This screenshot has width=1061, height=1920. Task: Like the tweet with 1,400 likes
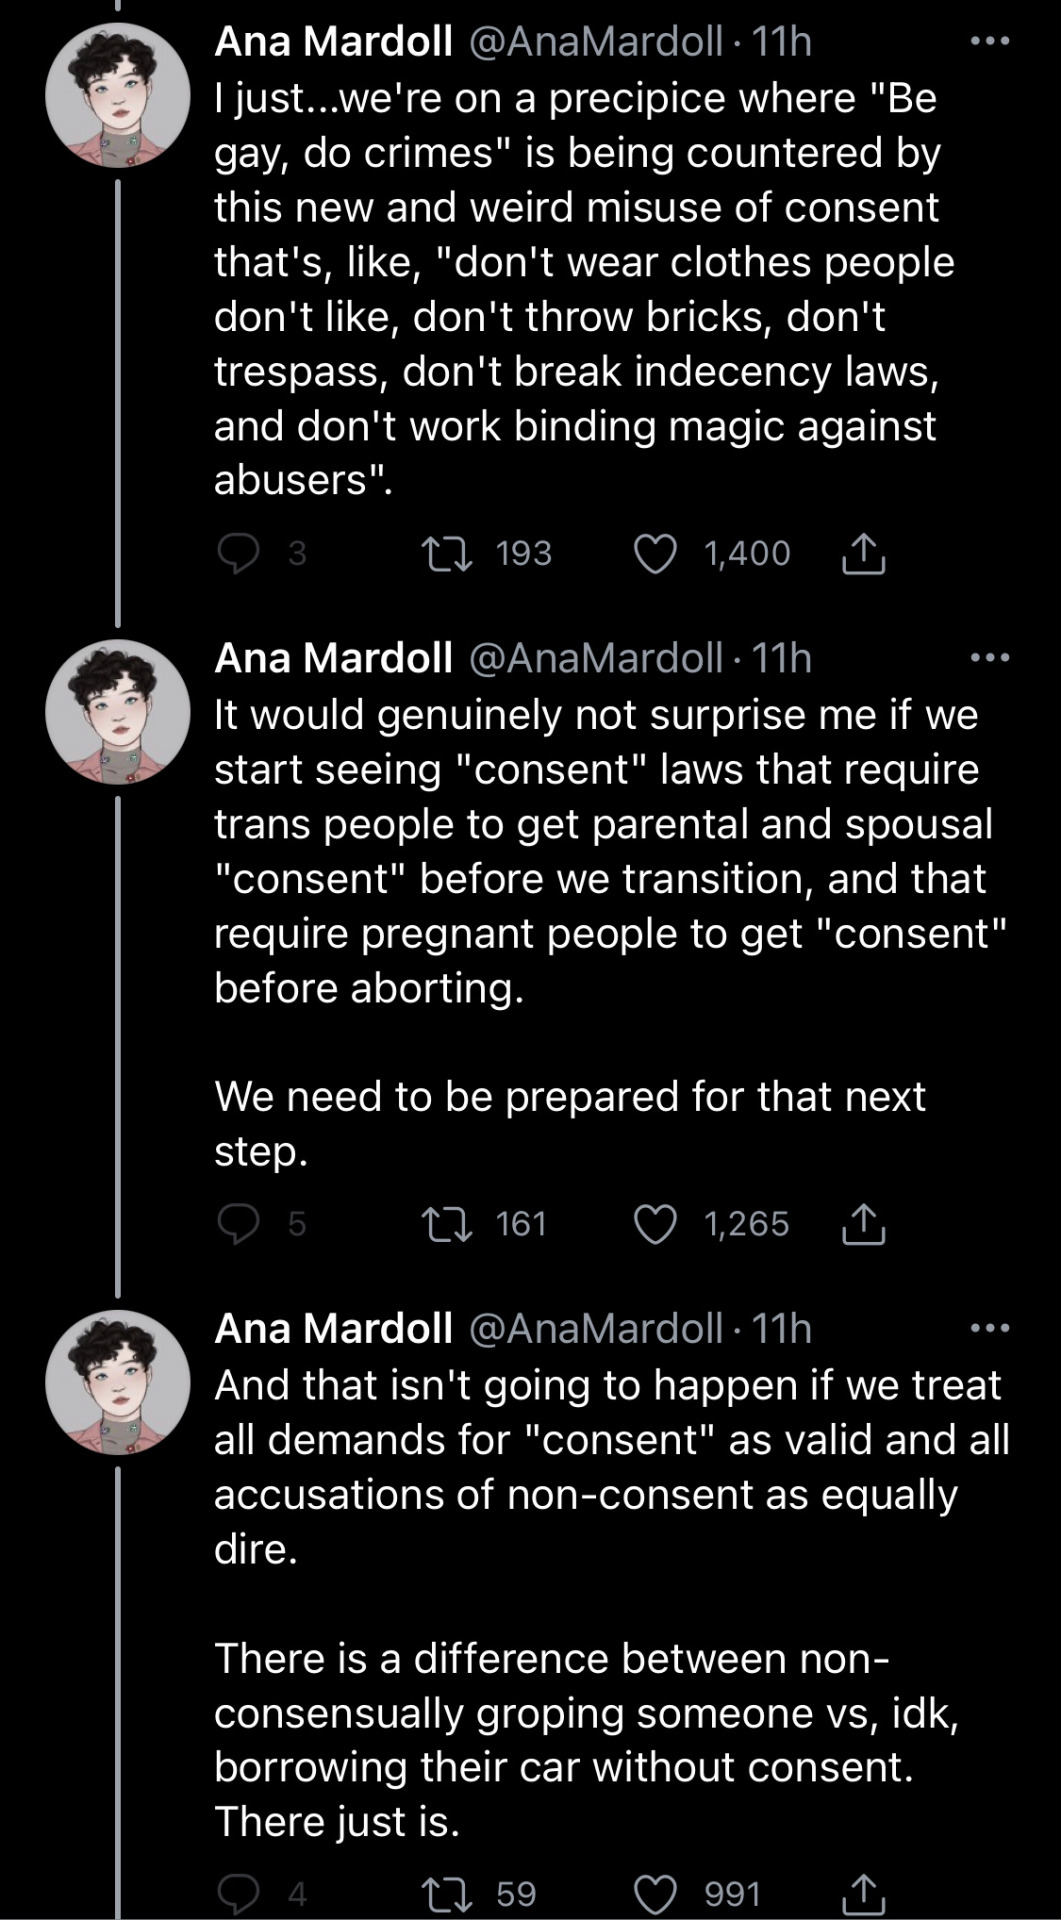tap(656, 553)
